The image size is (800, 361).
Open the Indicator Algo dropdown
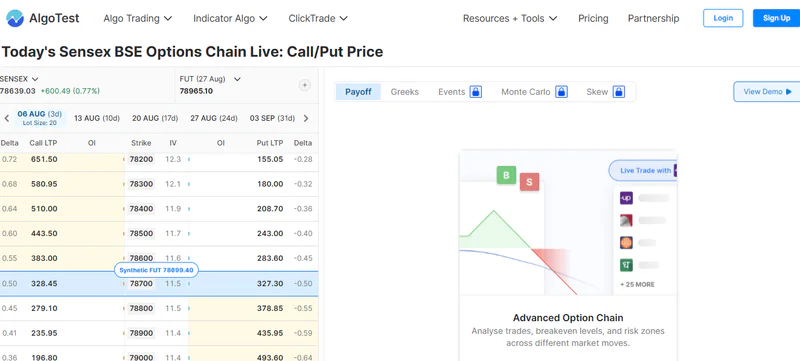pos(230,18)
